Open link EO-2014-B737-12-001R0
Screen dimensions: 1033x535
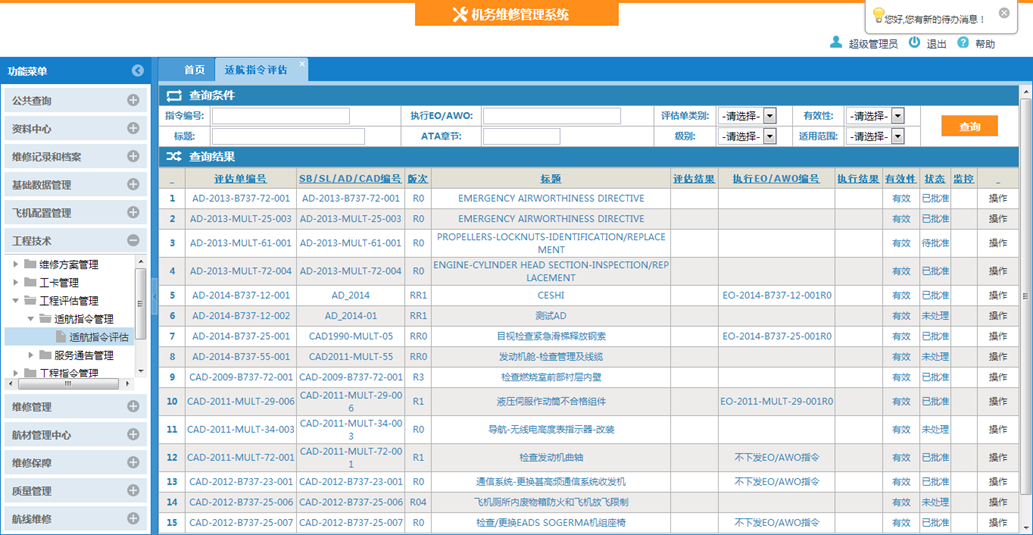tap(777, 295)
